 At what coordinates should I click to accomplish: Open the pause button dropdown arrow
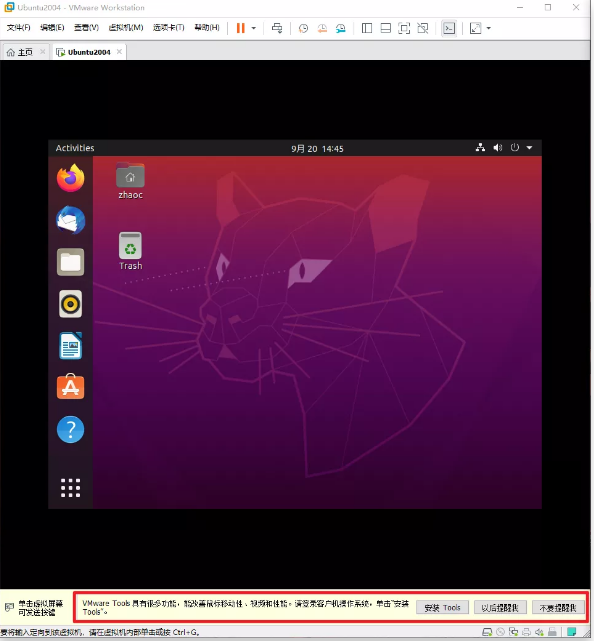253,28
